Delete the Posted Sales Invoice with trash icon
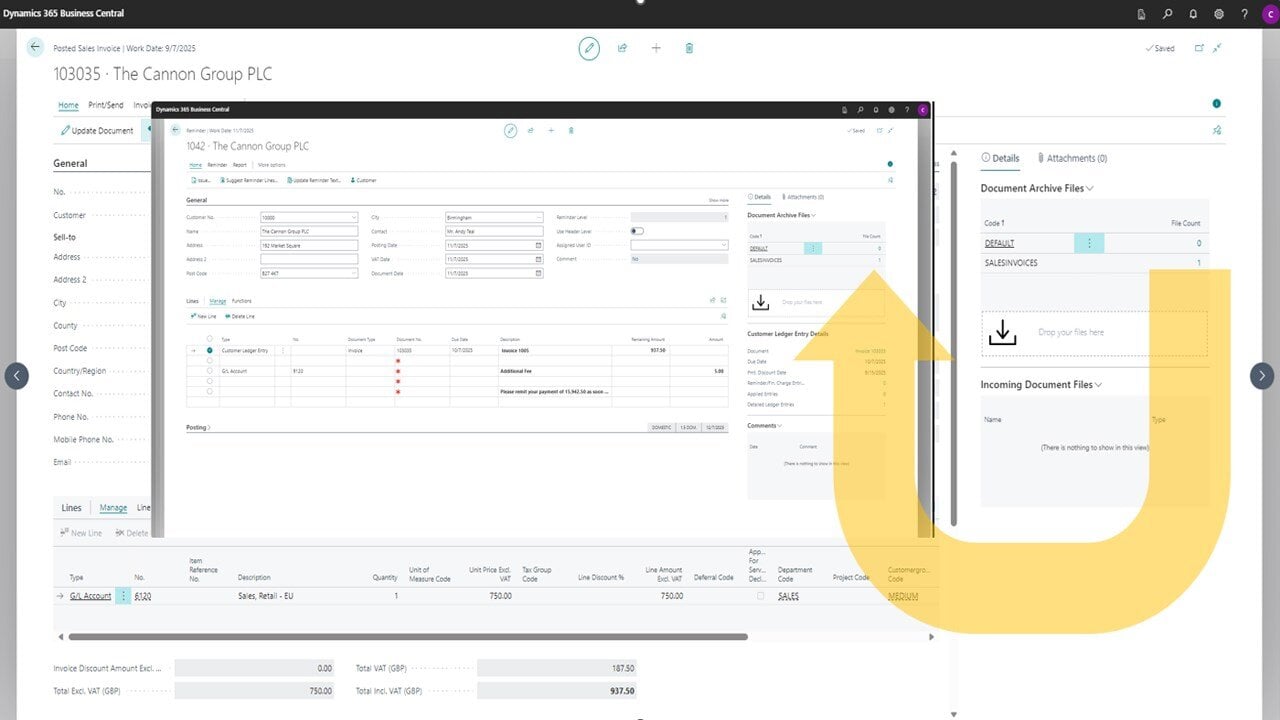This screenshot has height=720, width=1280. 689,48
